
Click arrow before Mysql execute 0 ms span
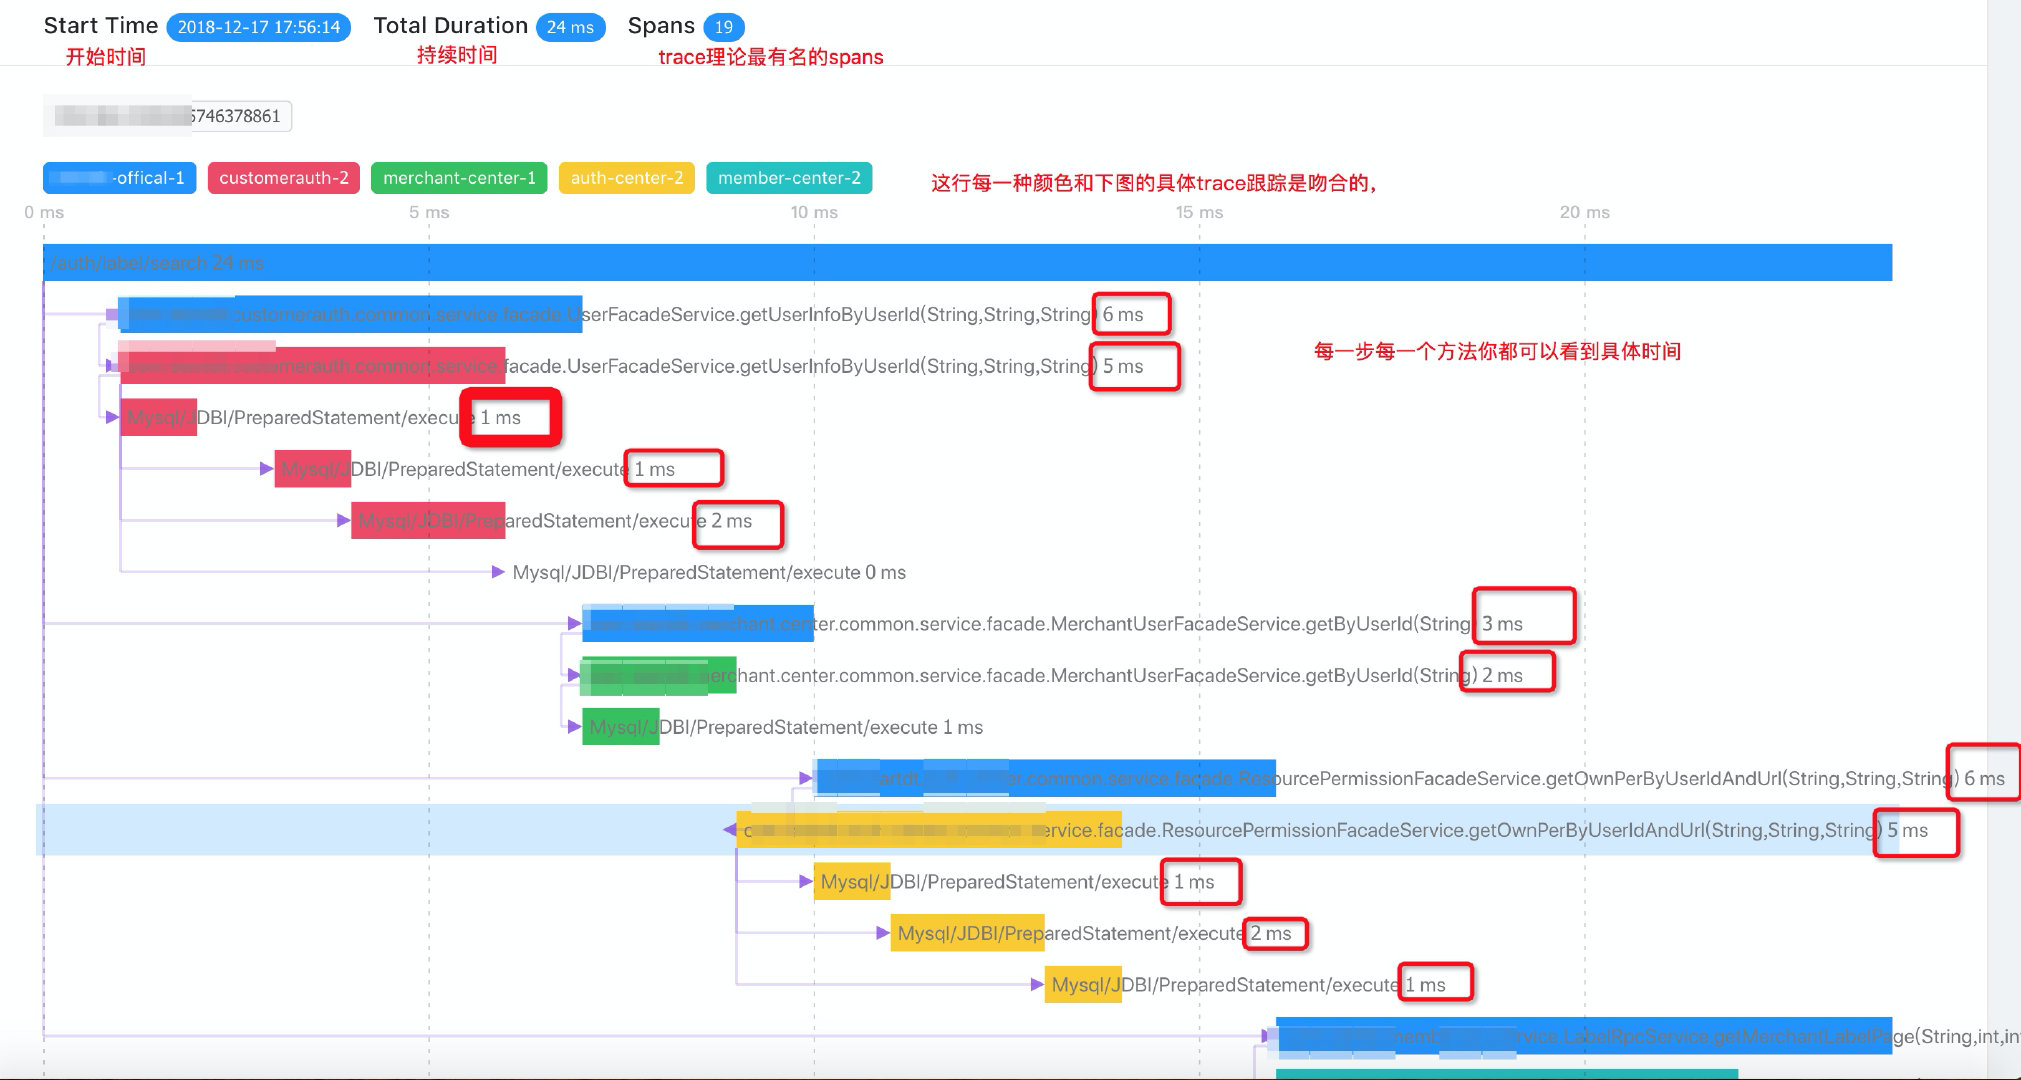[498, 572]
